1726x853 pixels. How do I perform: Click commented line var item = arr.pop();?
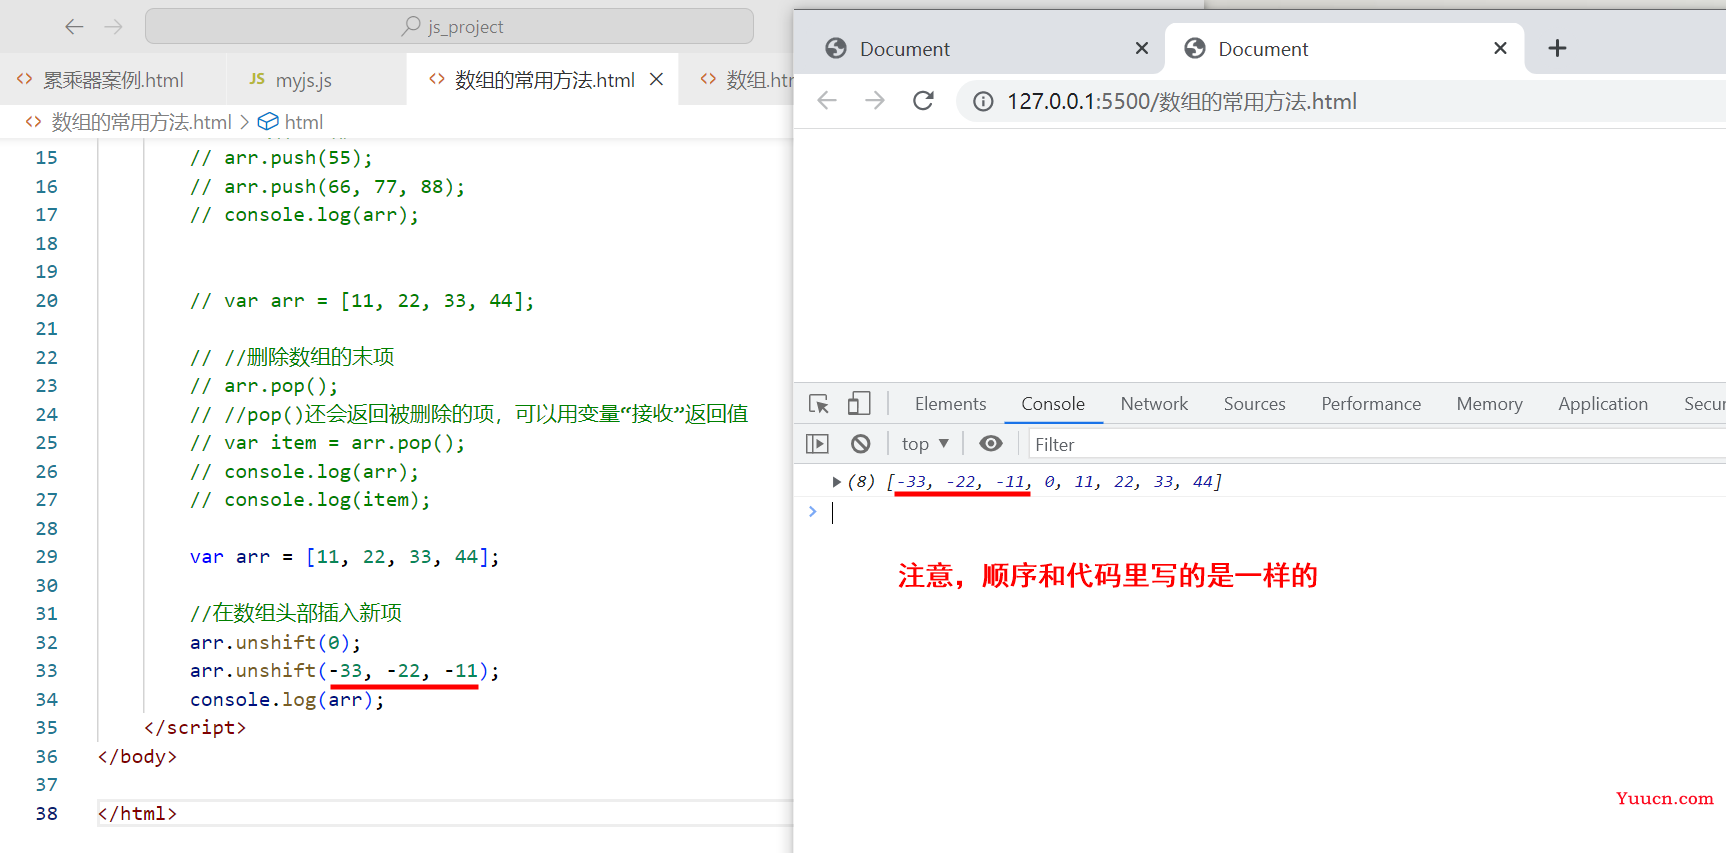pos(327,443)
